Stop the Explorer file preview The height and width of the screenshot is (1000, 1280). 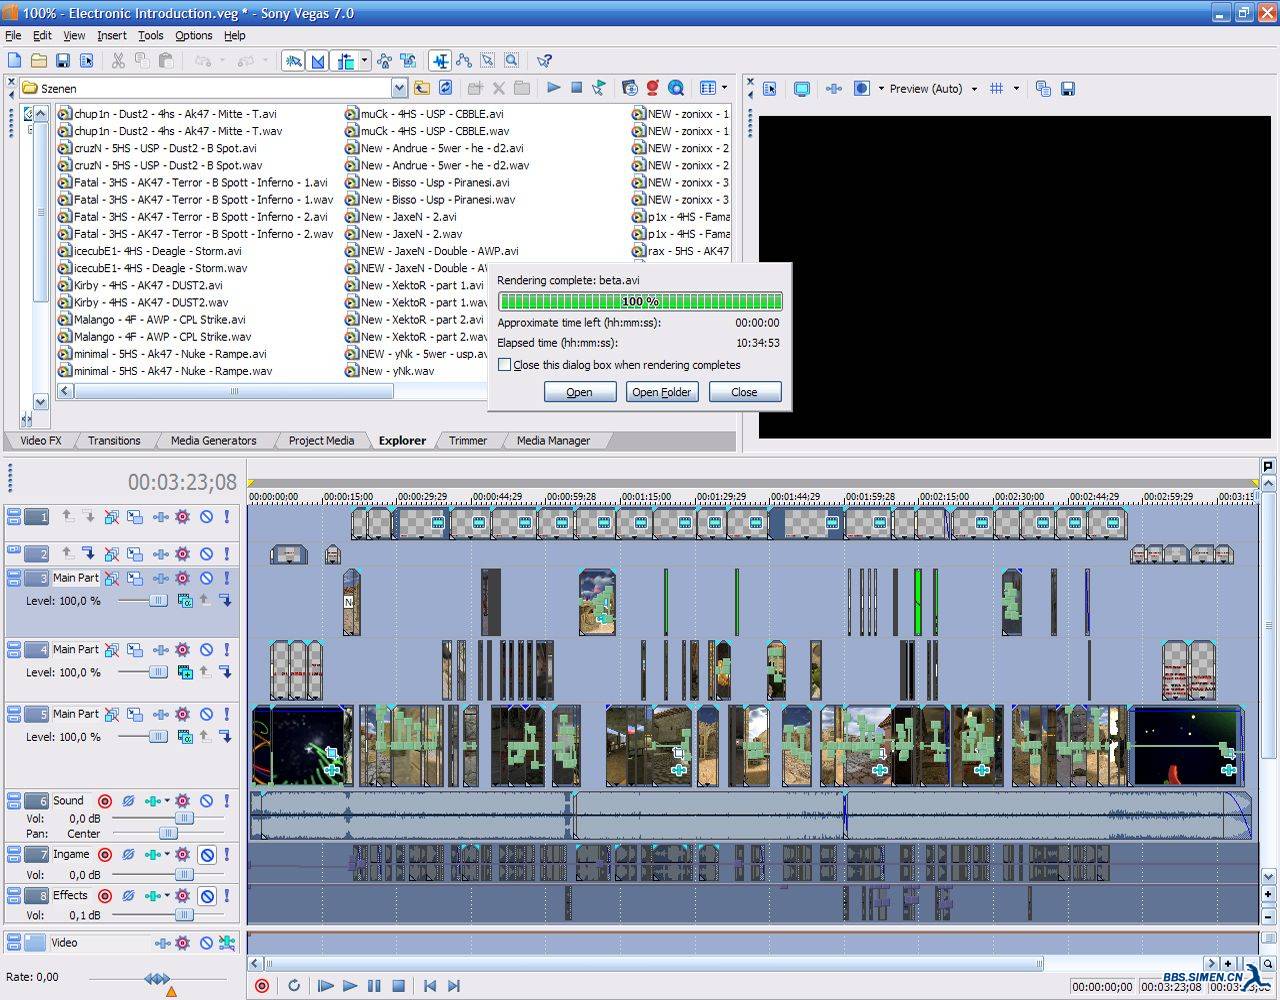click(x=576, y=88)
